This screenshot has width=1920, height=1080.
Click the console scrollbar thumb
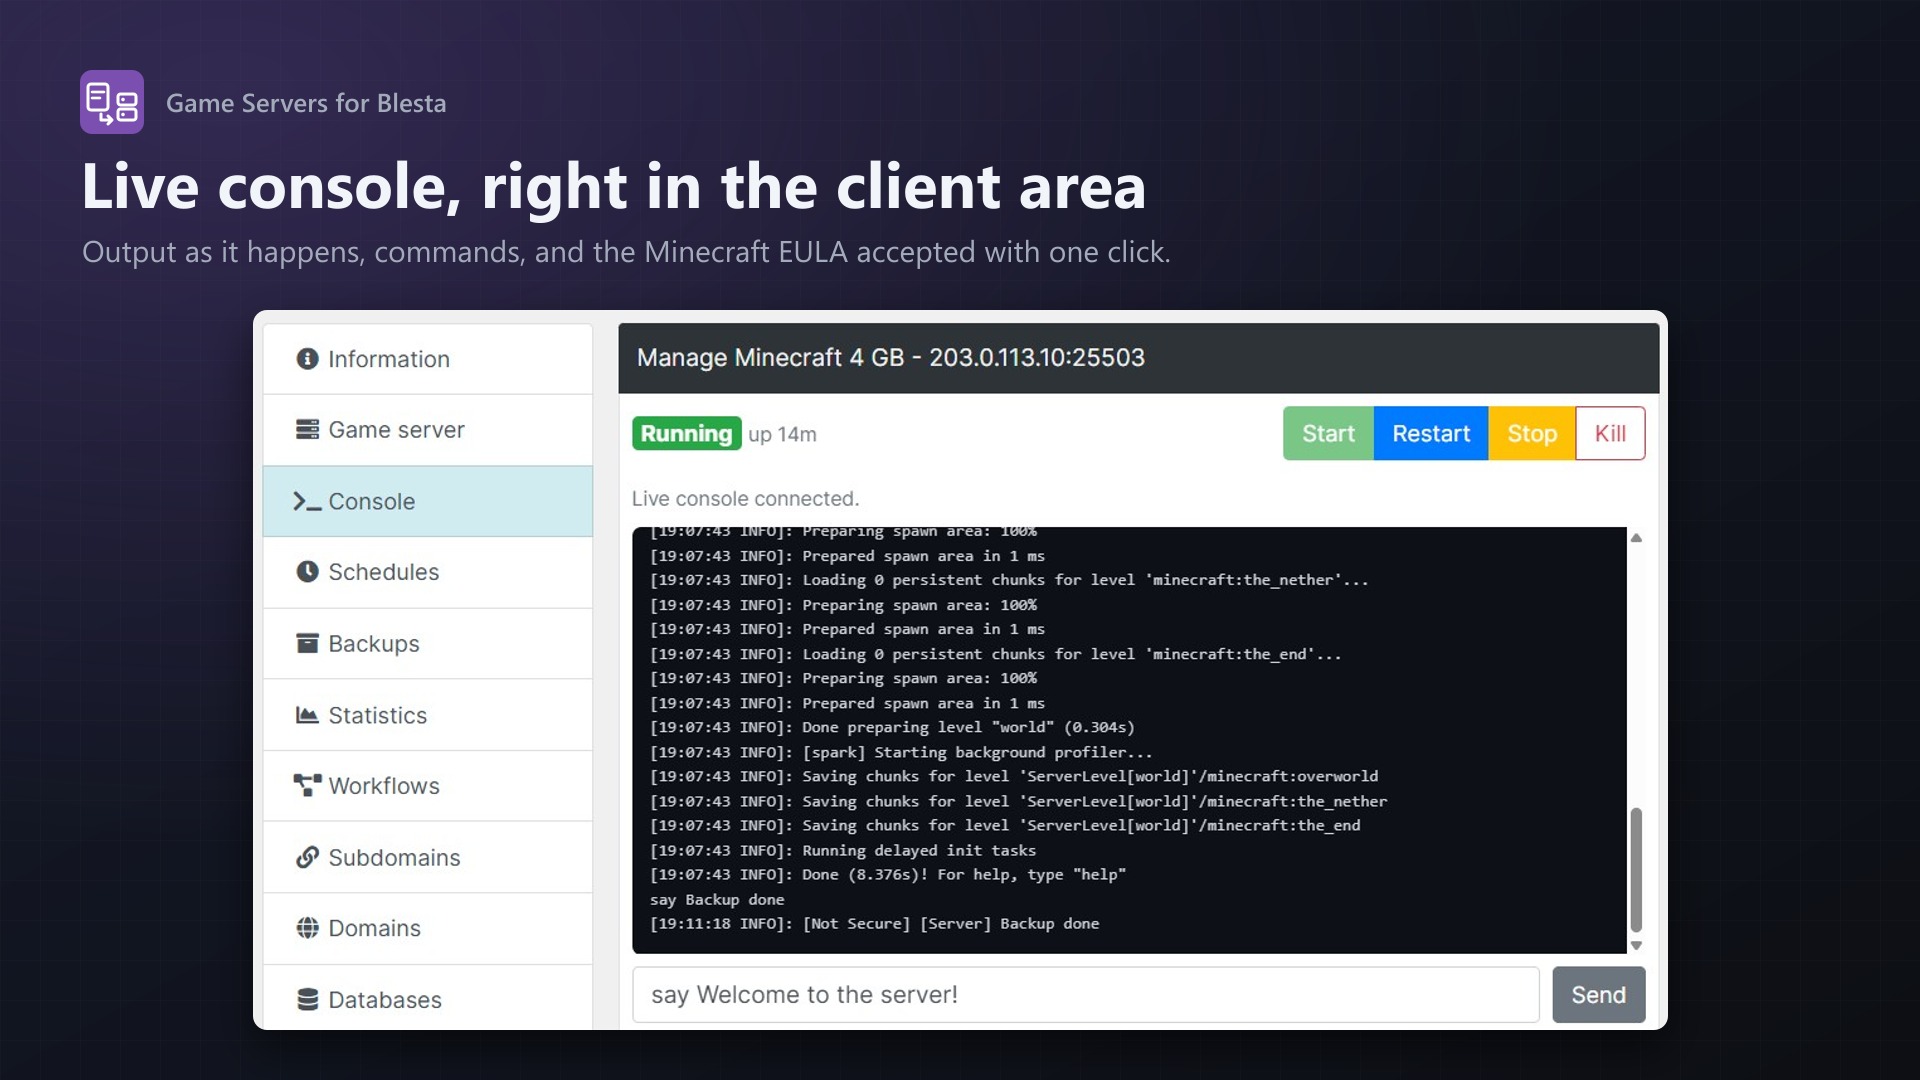pyautogui.click(x=1636, y=870)
